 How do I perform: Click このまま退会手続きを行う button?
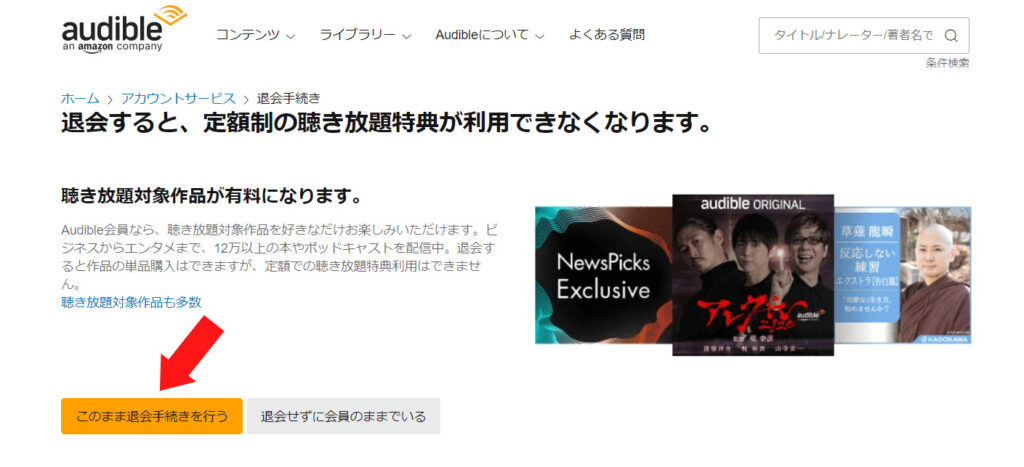tap(152, 416)
